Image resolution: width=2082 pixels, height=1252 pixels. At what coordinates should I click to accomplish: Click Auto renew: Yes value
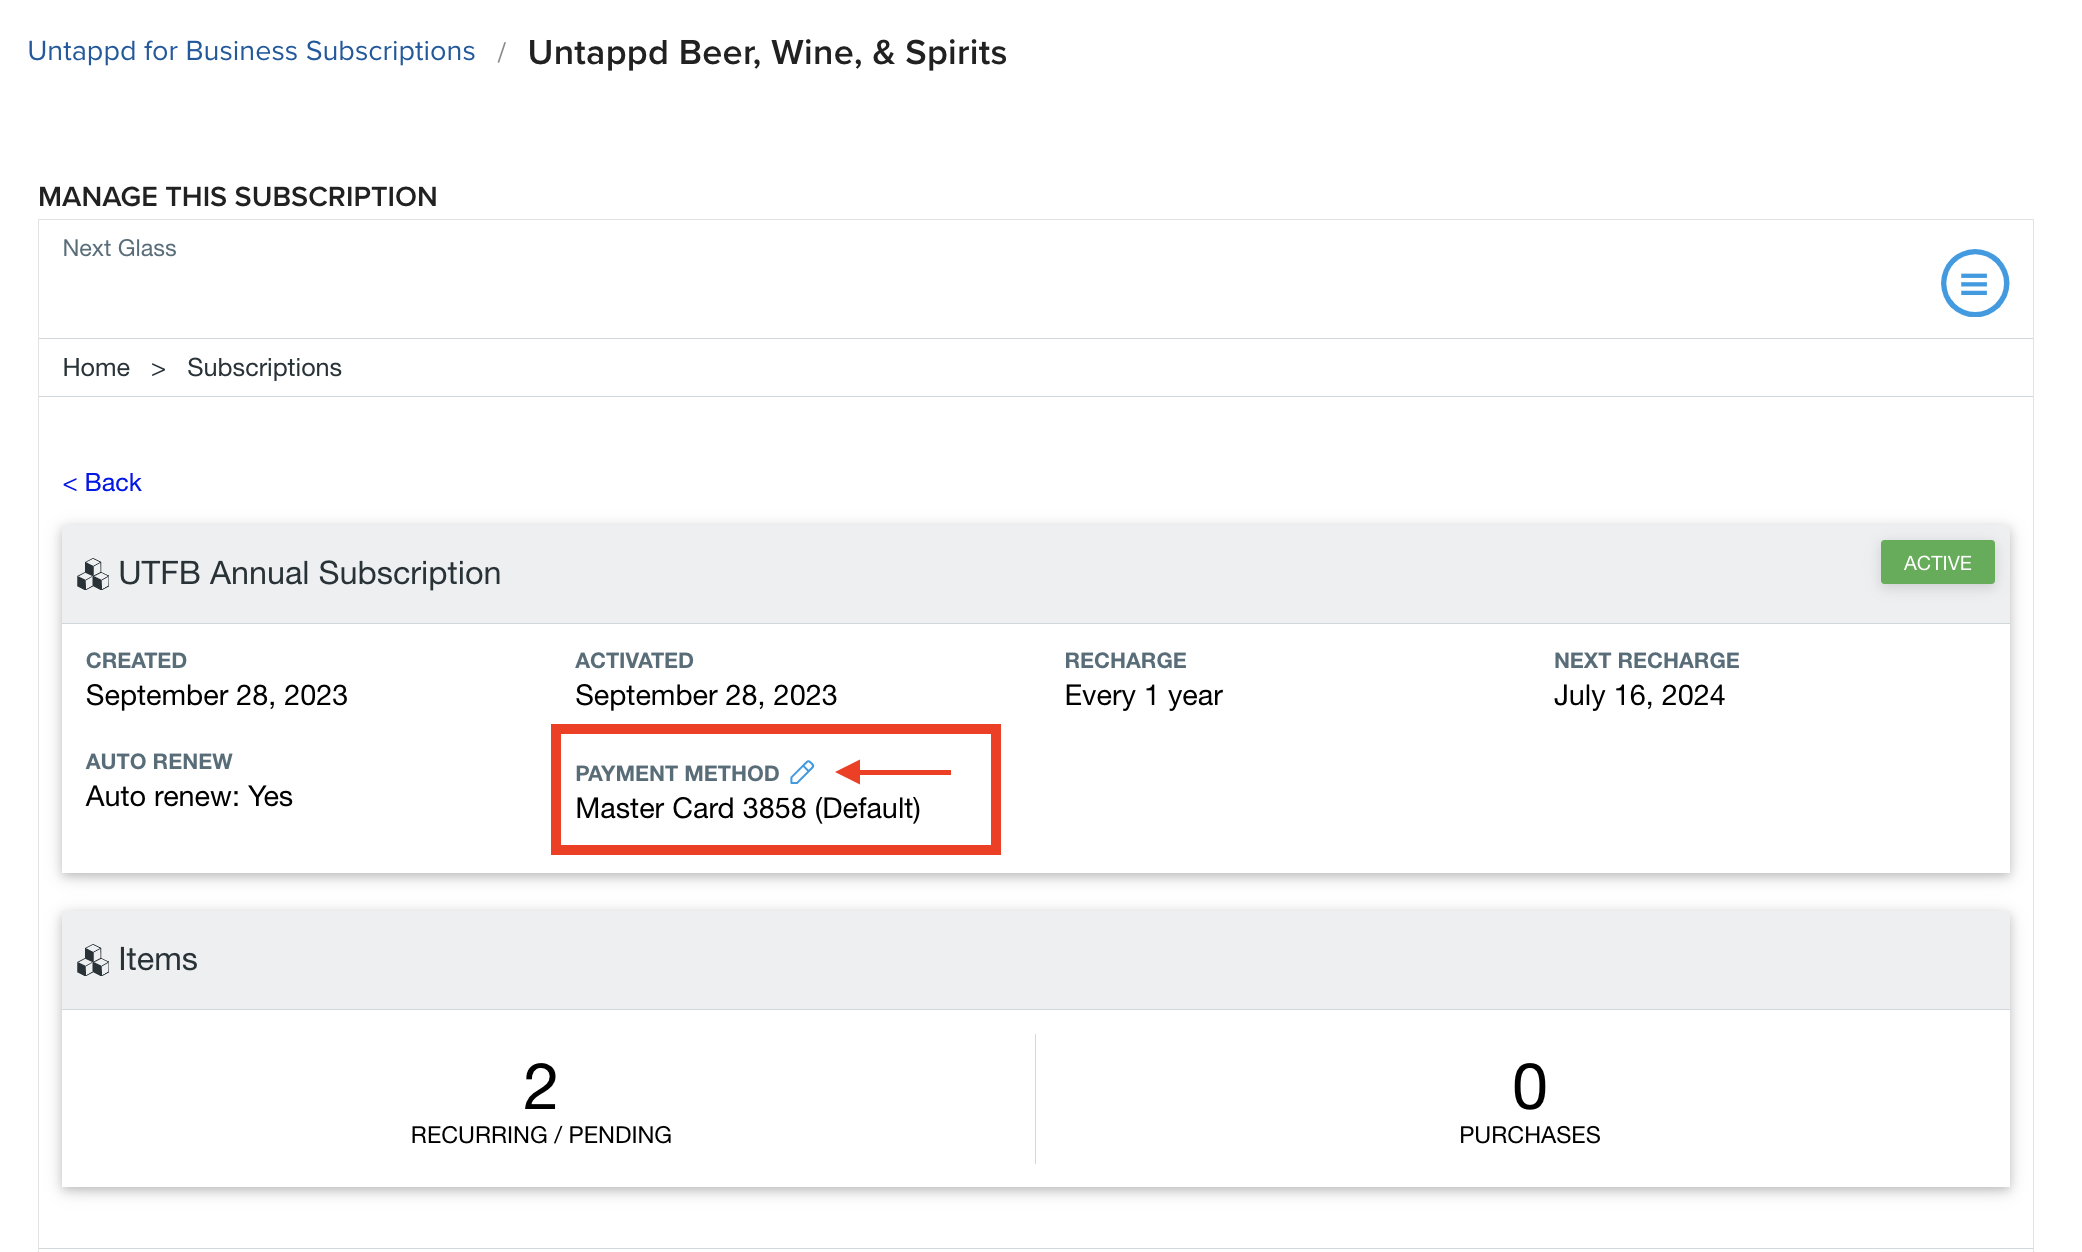coord(189,796)
